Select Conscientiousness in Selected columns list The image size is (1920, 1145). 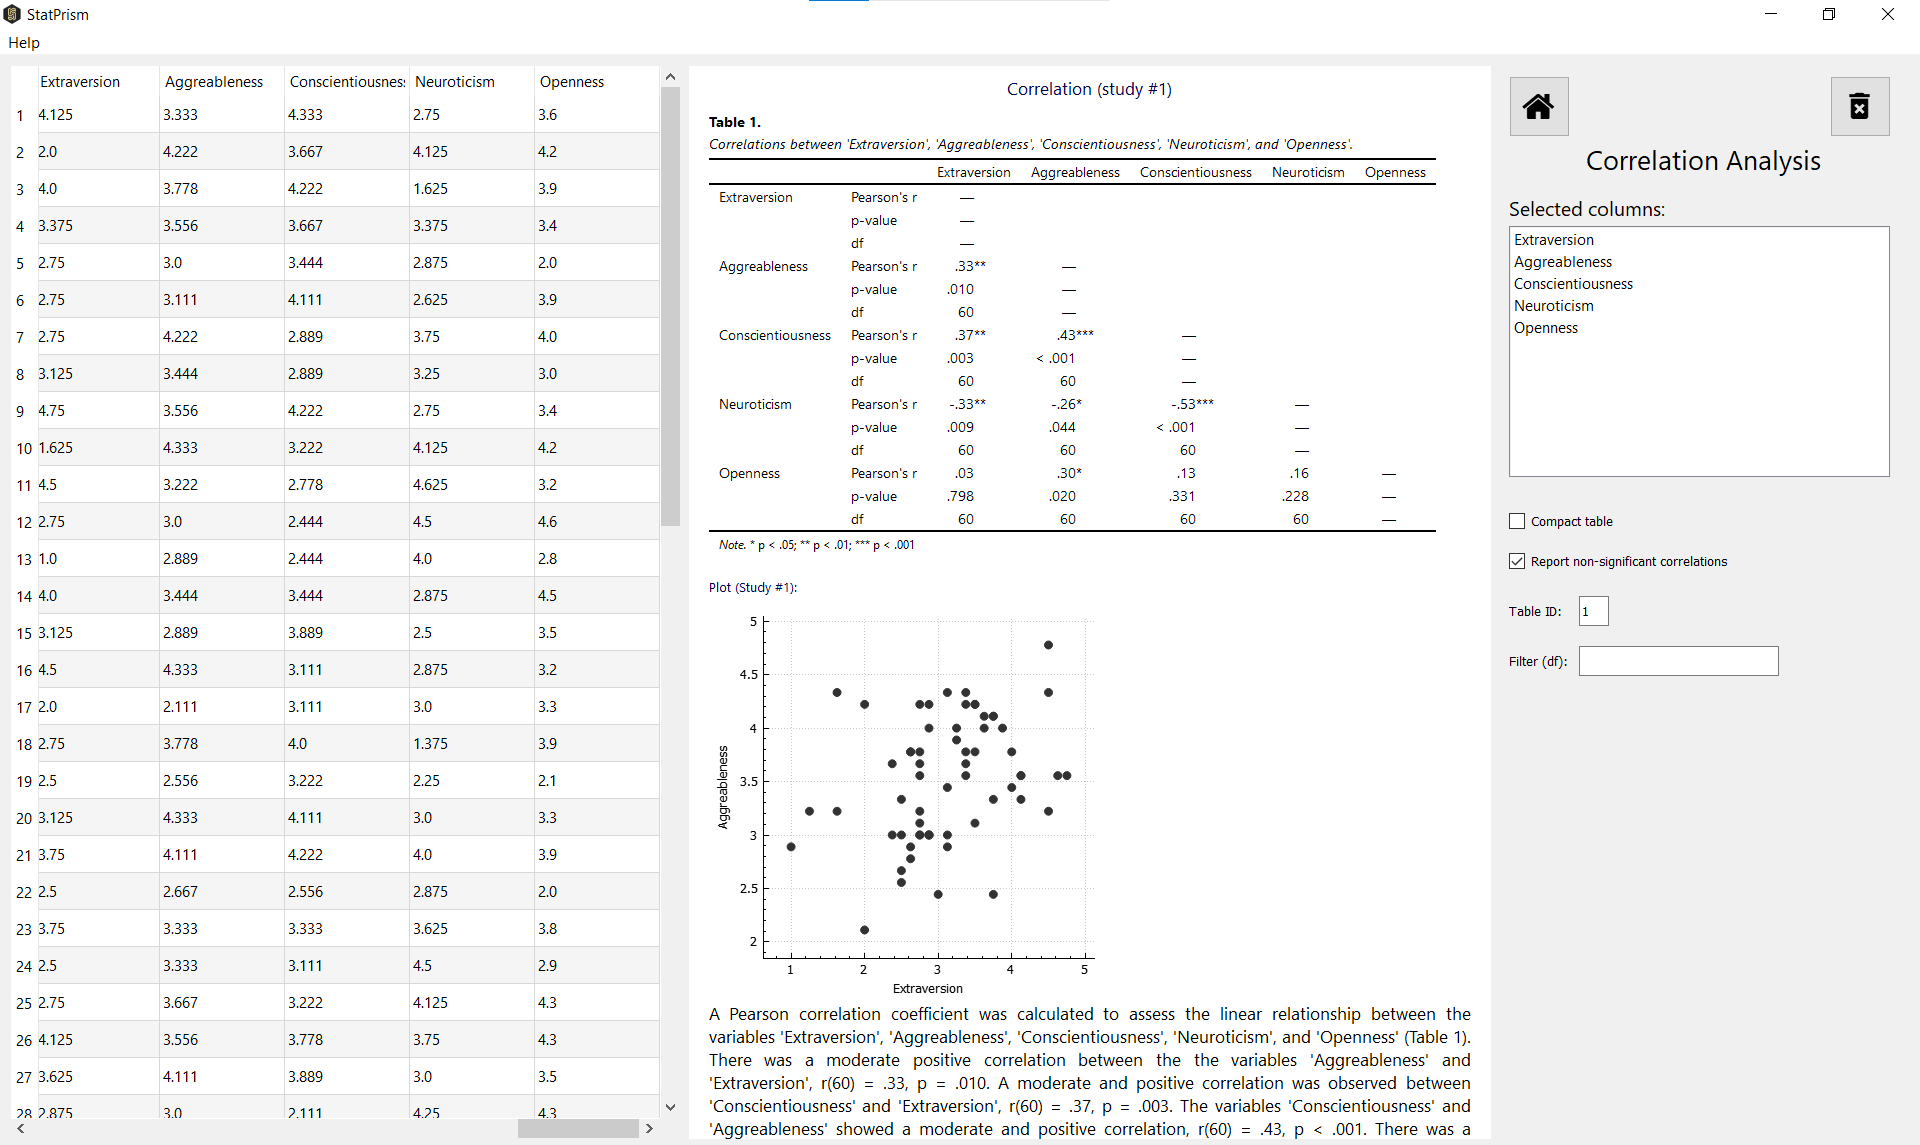(1699, 284)
